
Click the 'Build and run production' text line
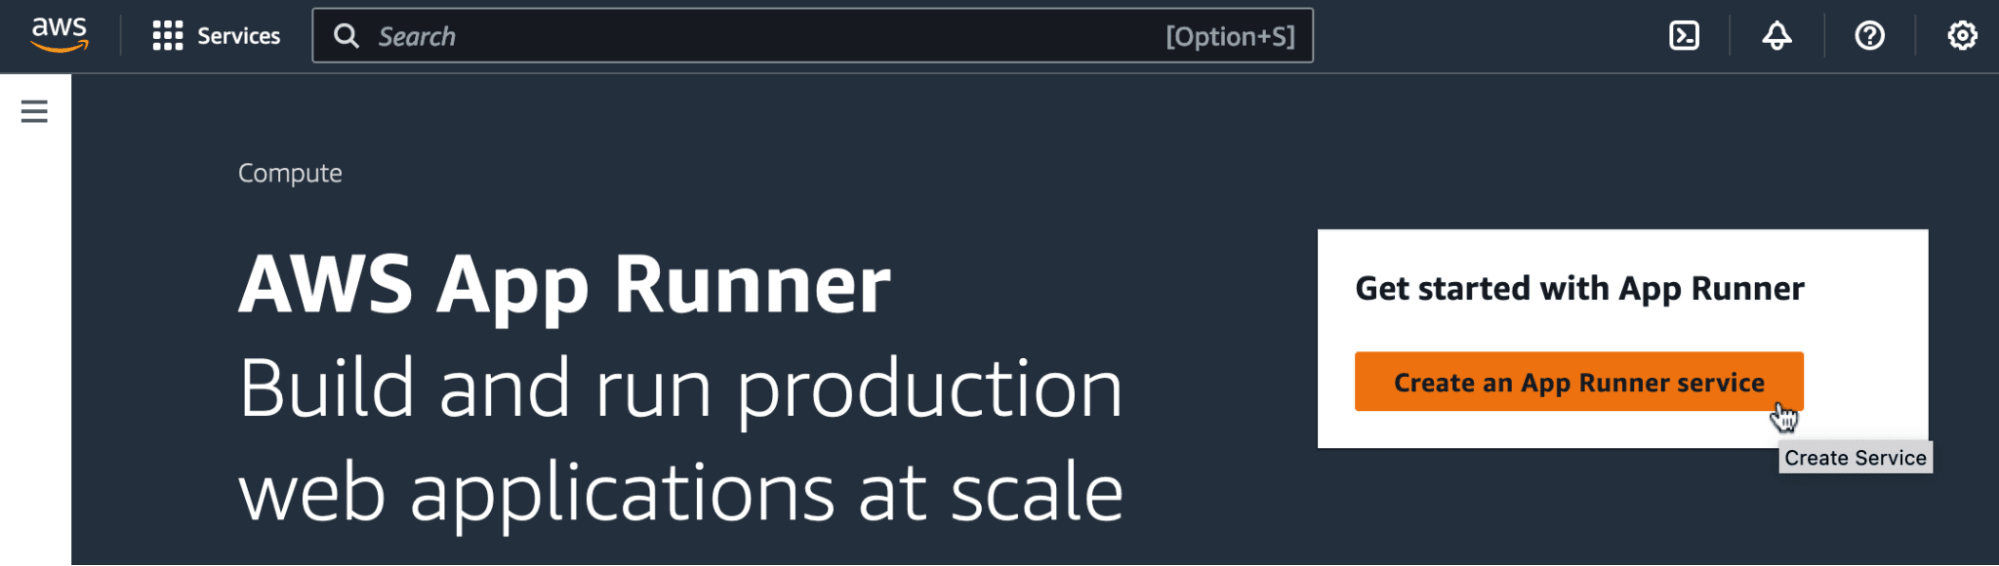(x=680, y=388)
